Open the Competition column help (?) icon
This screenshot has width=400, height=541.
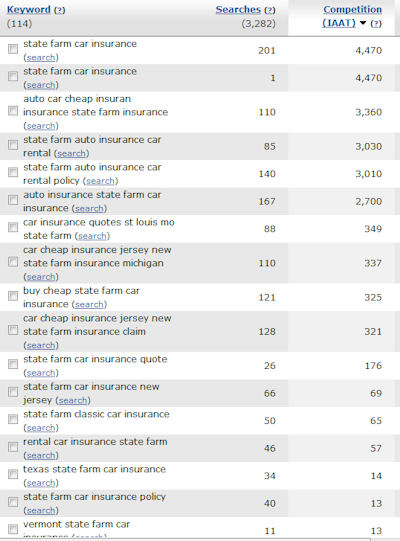tap(376, 23)
